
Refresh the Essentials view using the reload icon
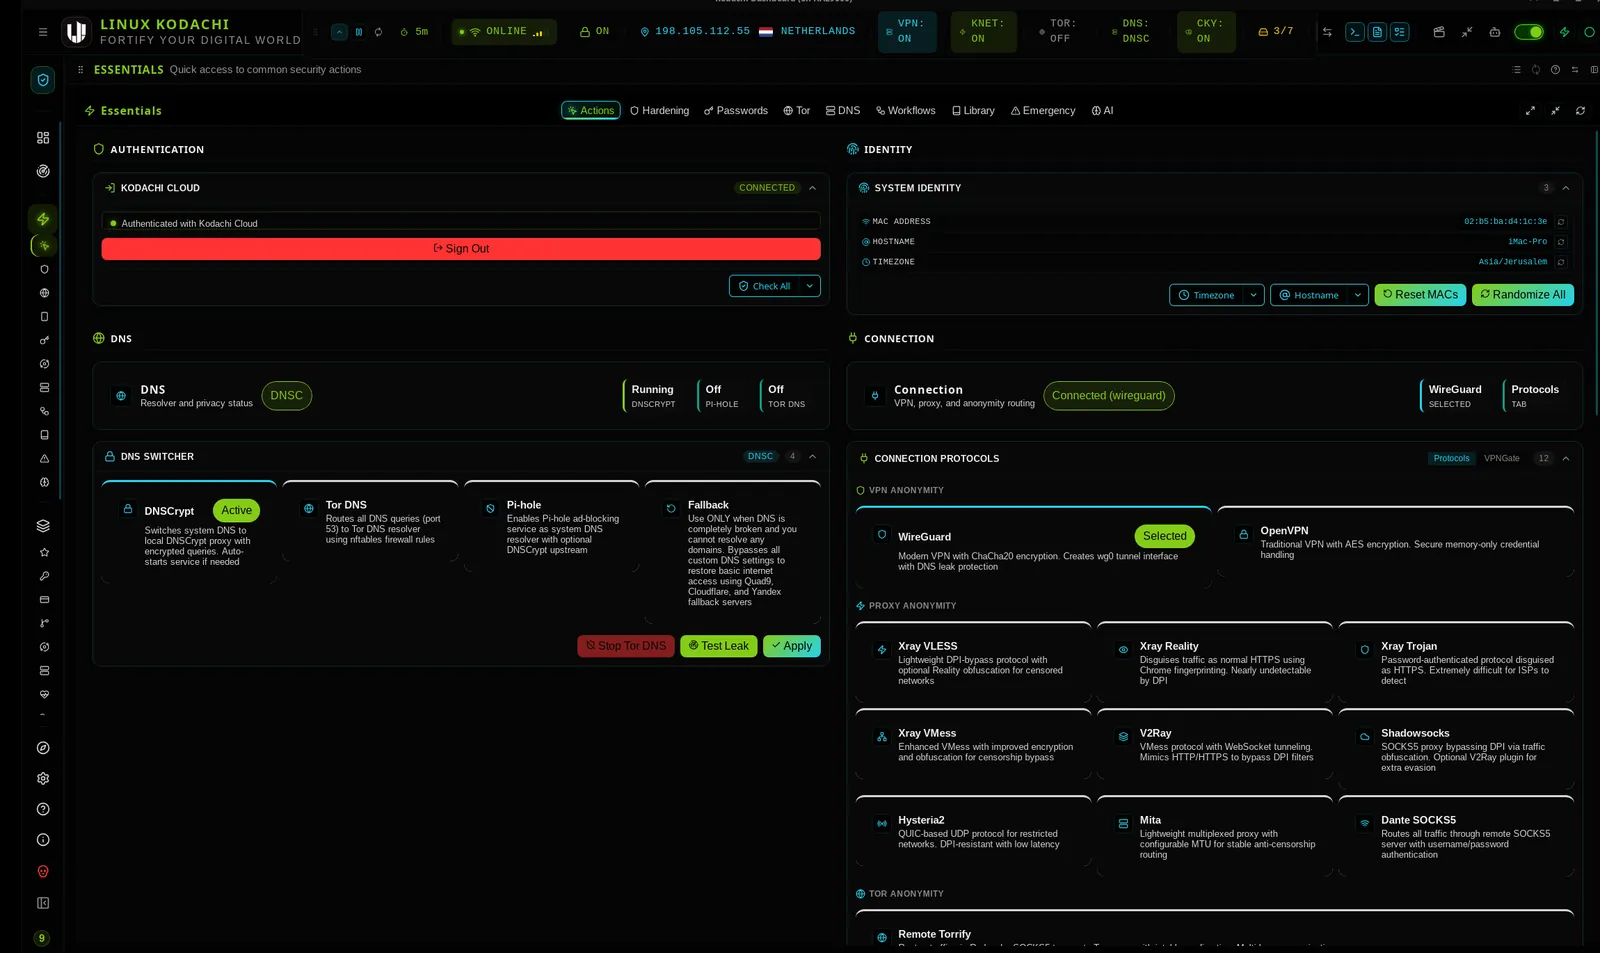[x=1580, y=111]
